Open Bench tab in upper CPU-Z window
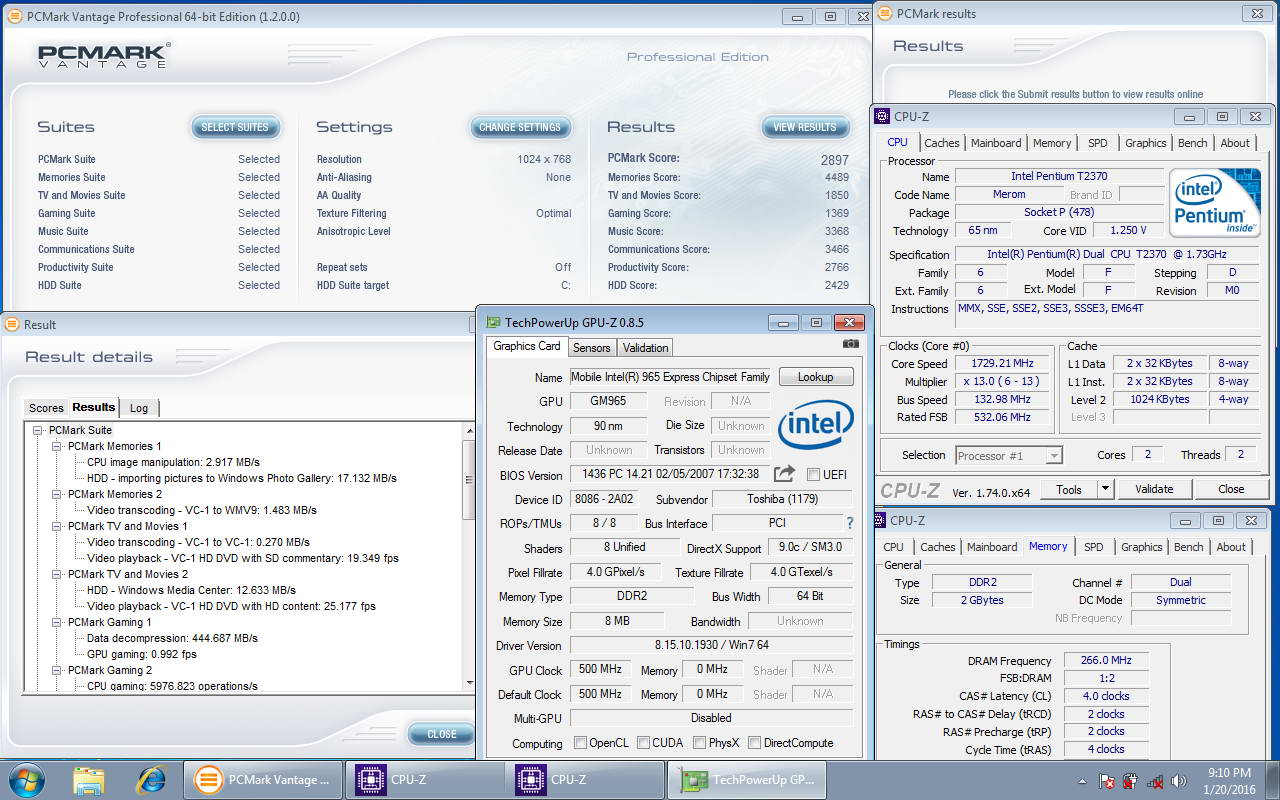 (1192, 143)
